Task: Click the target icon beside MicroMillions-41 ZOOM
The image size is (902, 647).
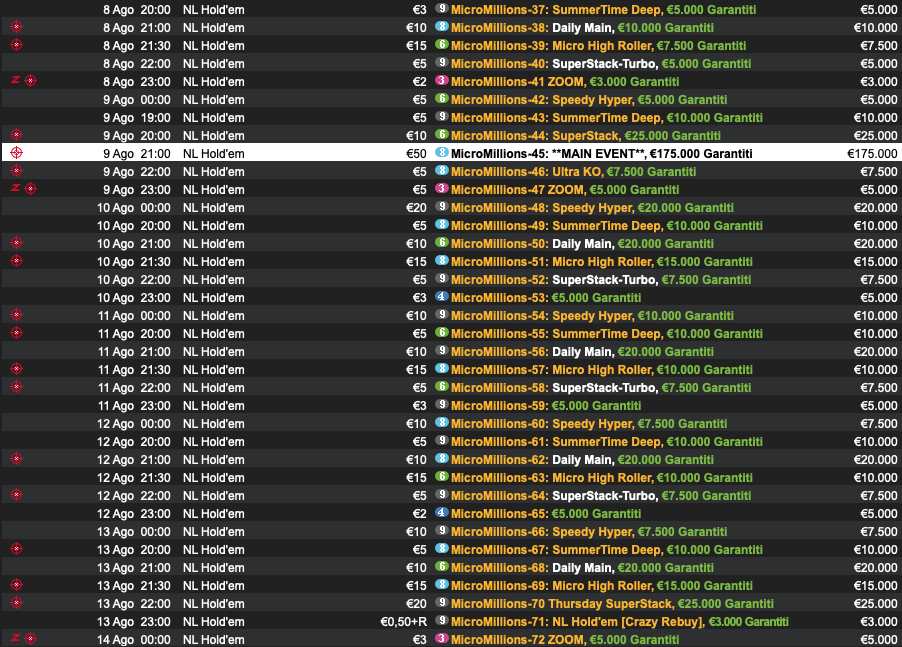Action: tap(31, 81)
